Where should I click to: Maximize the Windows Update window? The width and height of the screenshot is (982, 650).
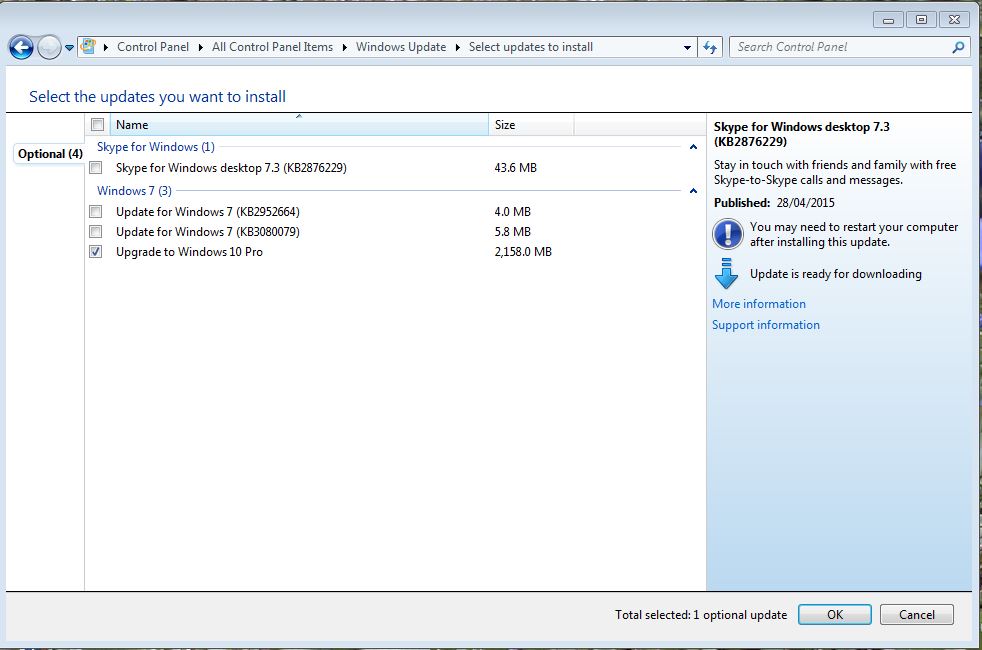coord(921,20)
